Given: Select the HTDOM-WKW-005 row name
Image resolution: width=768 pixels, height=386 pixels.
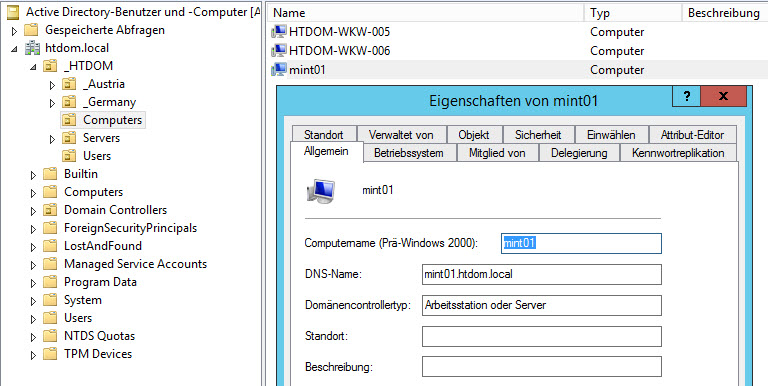Looking at the screenshot, I should 339,32.
